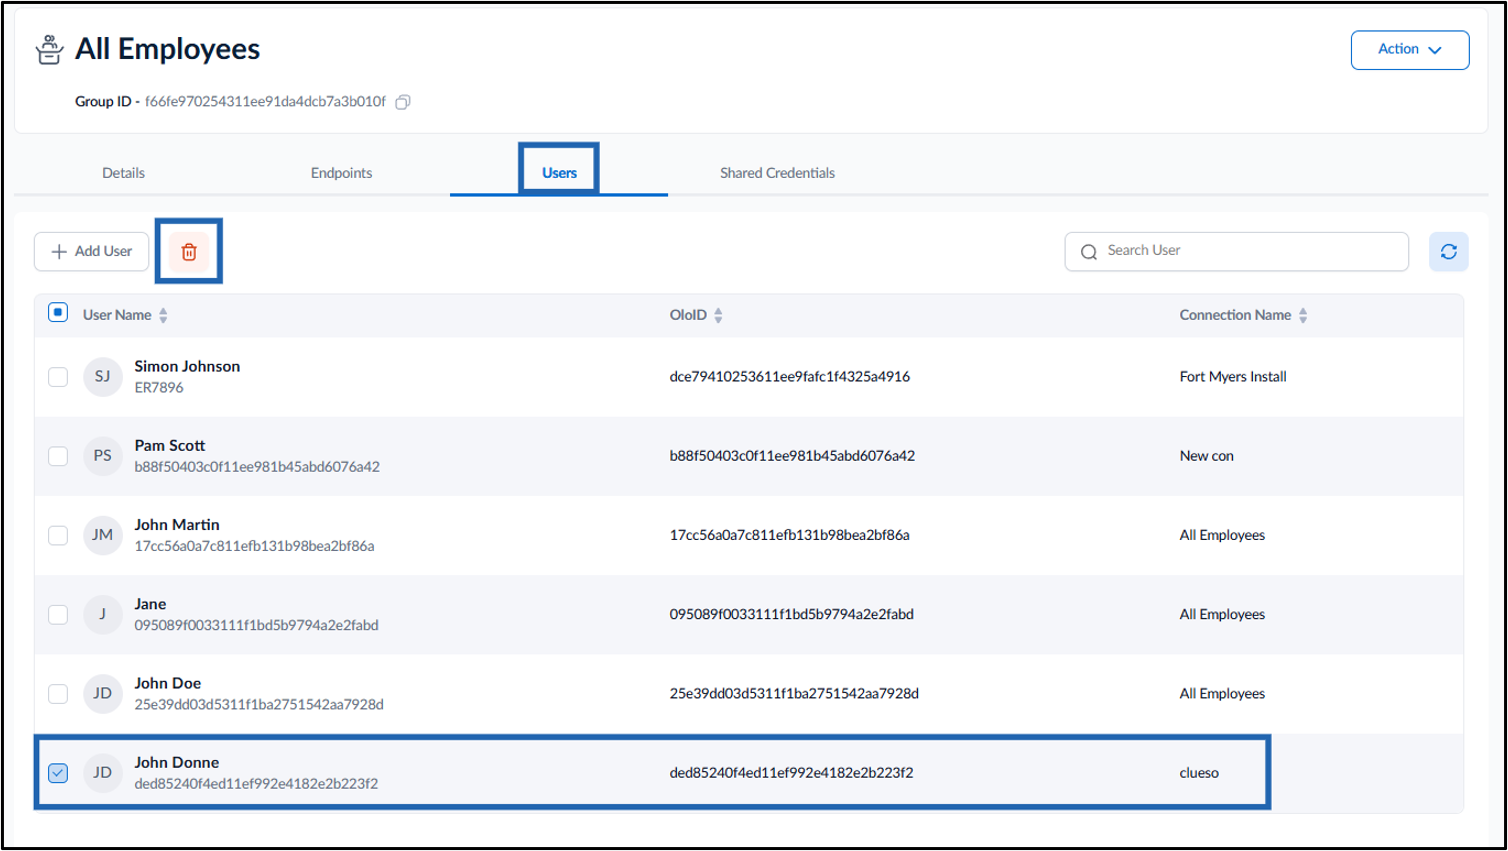1508x851 pixels.
Task: Click the red trash delete icon
Action: coord(189,251)
